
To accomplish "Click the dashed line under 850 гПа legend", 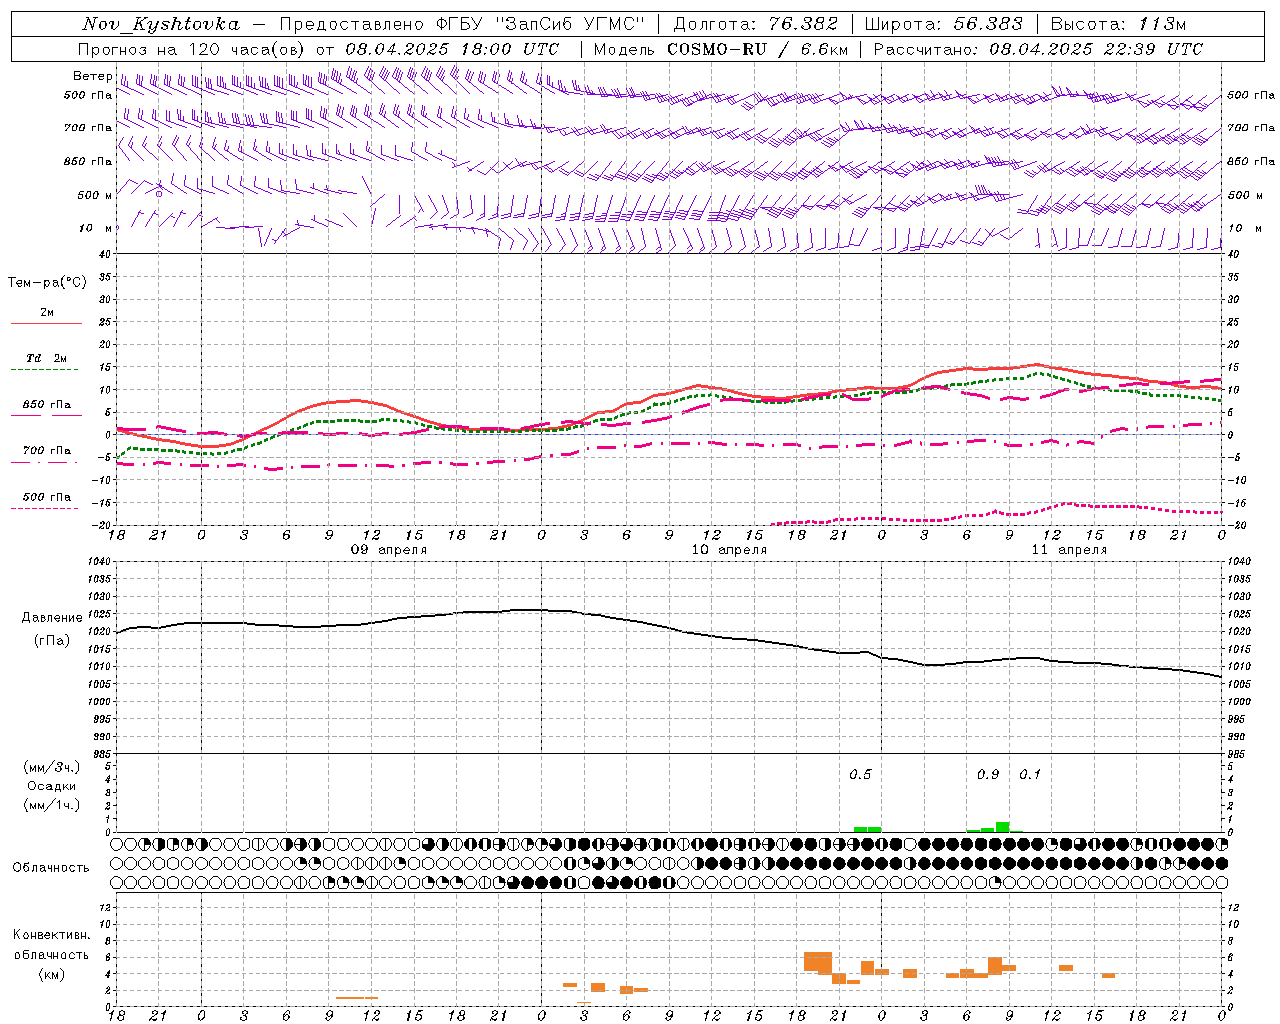I will [45, 416].
